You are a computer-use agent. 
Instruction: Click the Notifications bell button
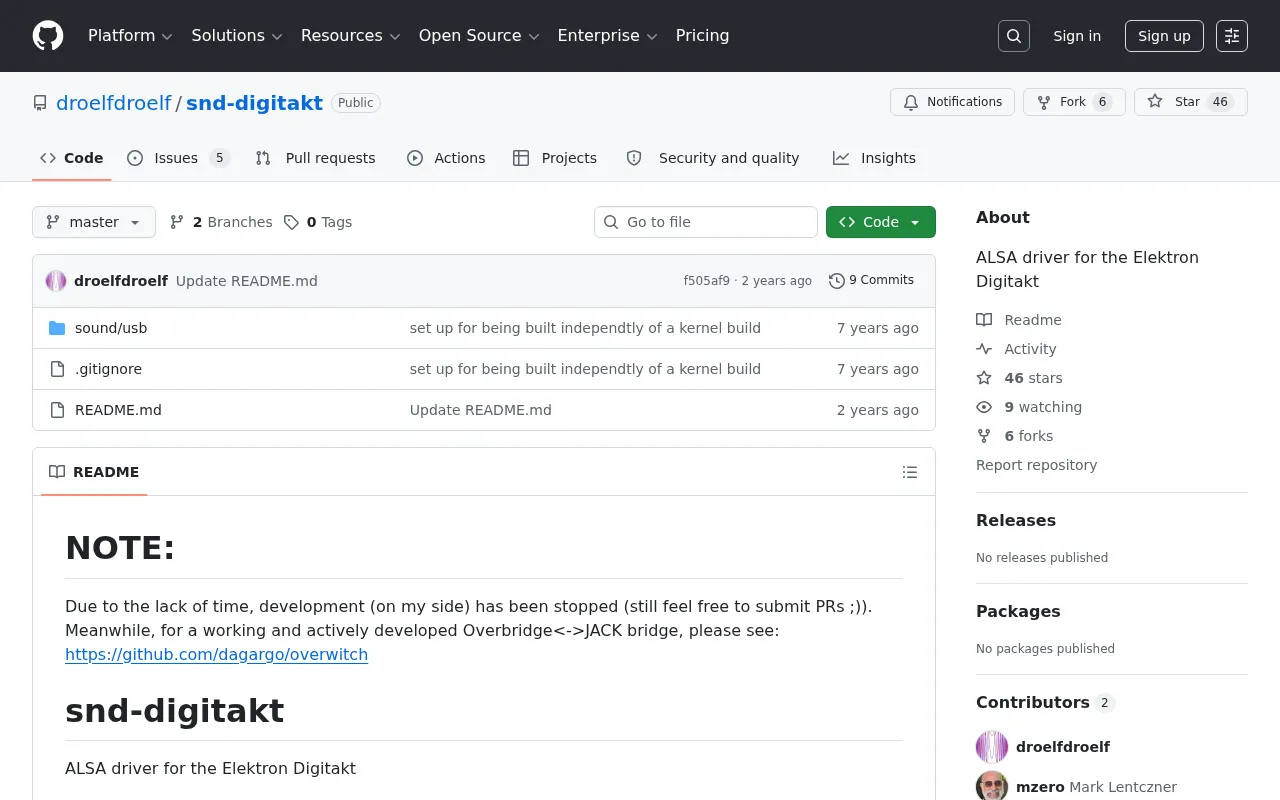coord(953,102)
